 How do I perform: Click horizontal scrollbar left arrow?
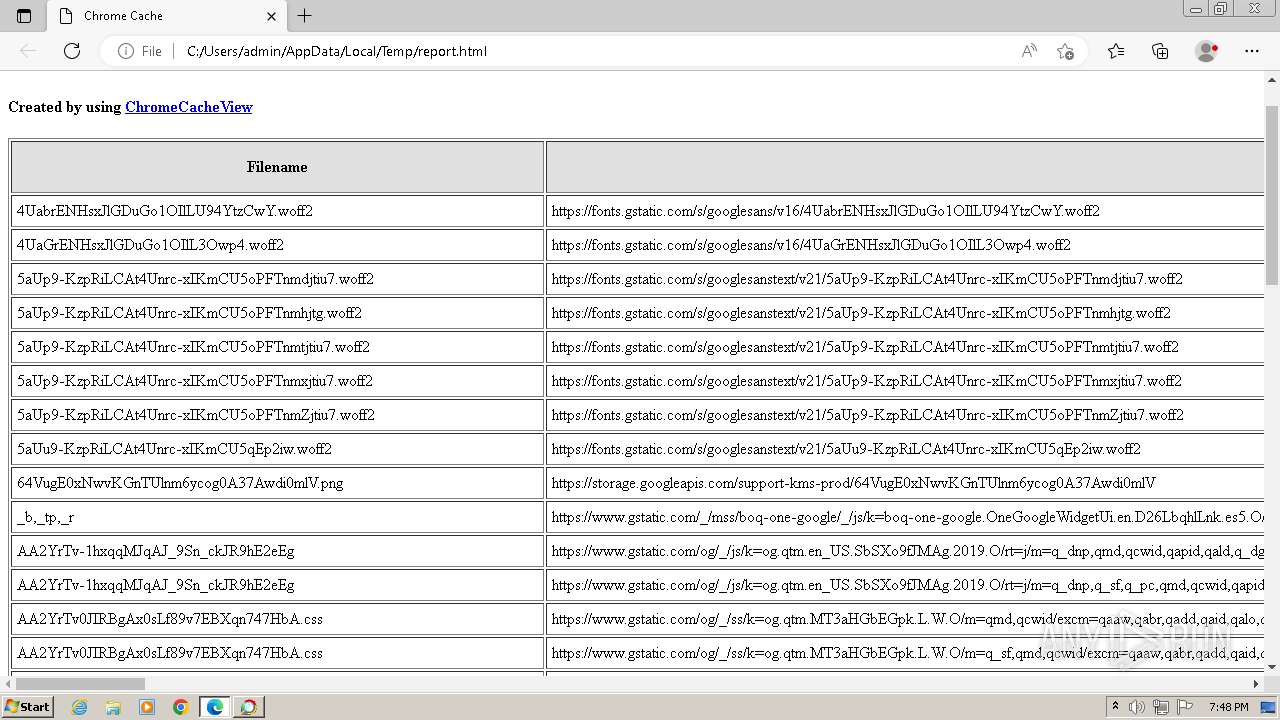point(7,684)
